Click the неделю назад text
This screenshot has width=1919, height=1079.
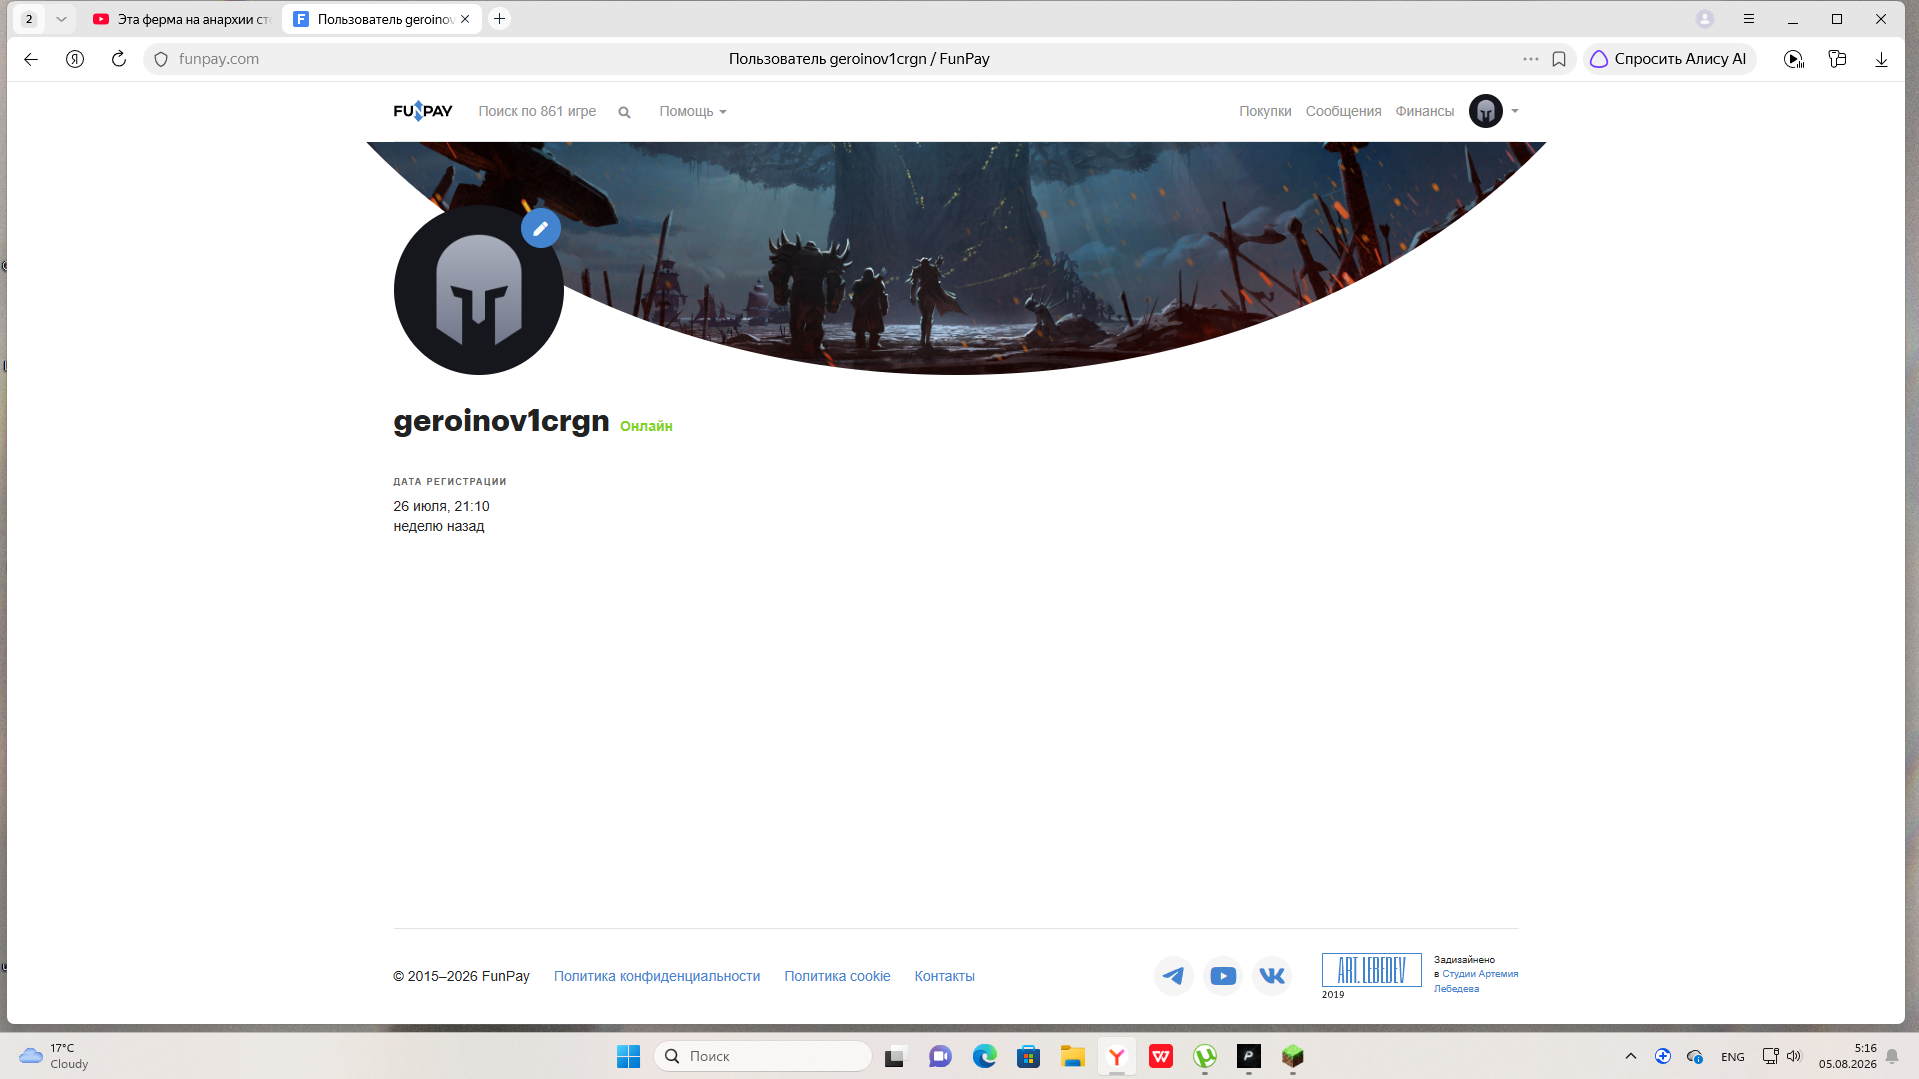(438, 527)
